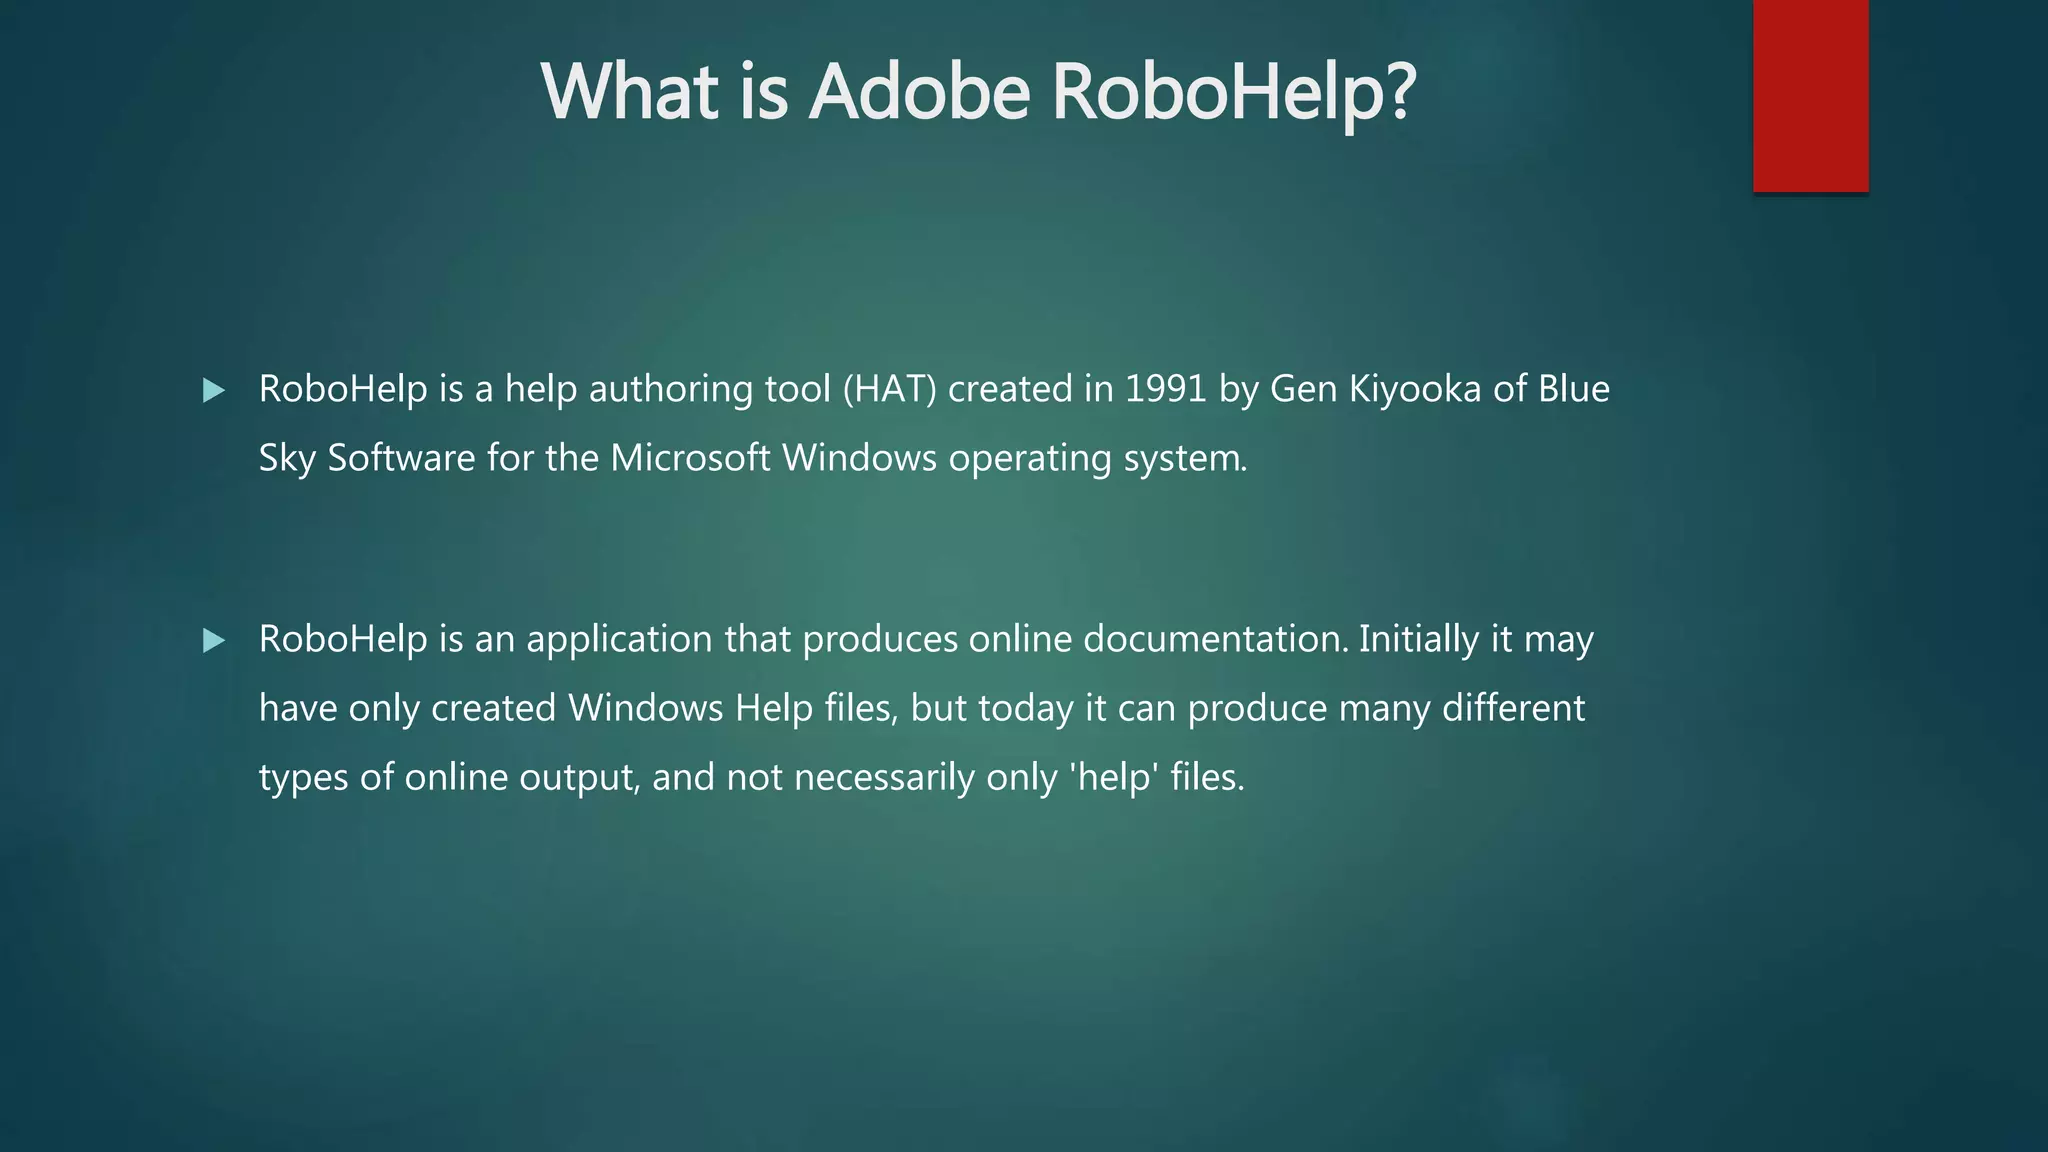The height and width of the screenshot is (1152, 2048).
Task: Click the question mark in the title
Action: pos(1401,92)
